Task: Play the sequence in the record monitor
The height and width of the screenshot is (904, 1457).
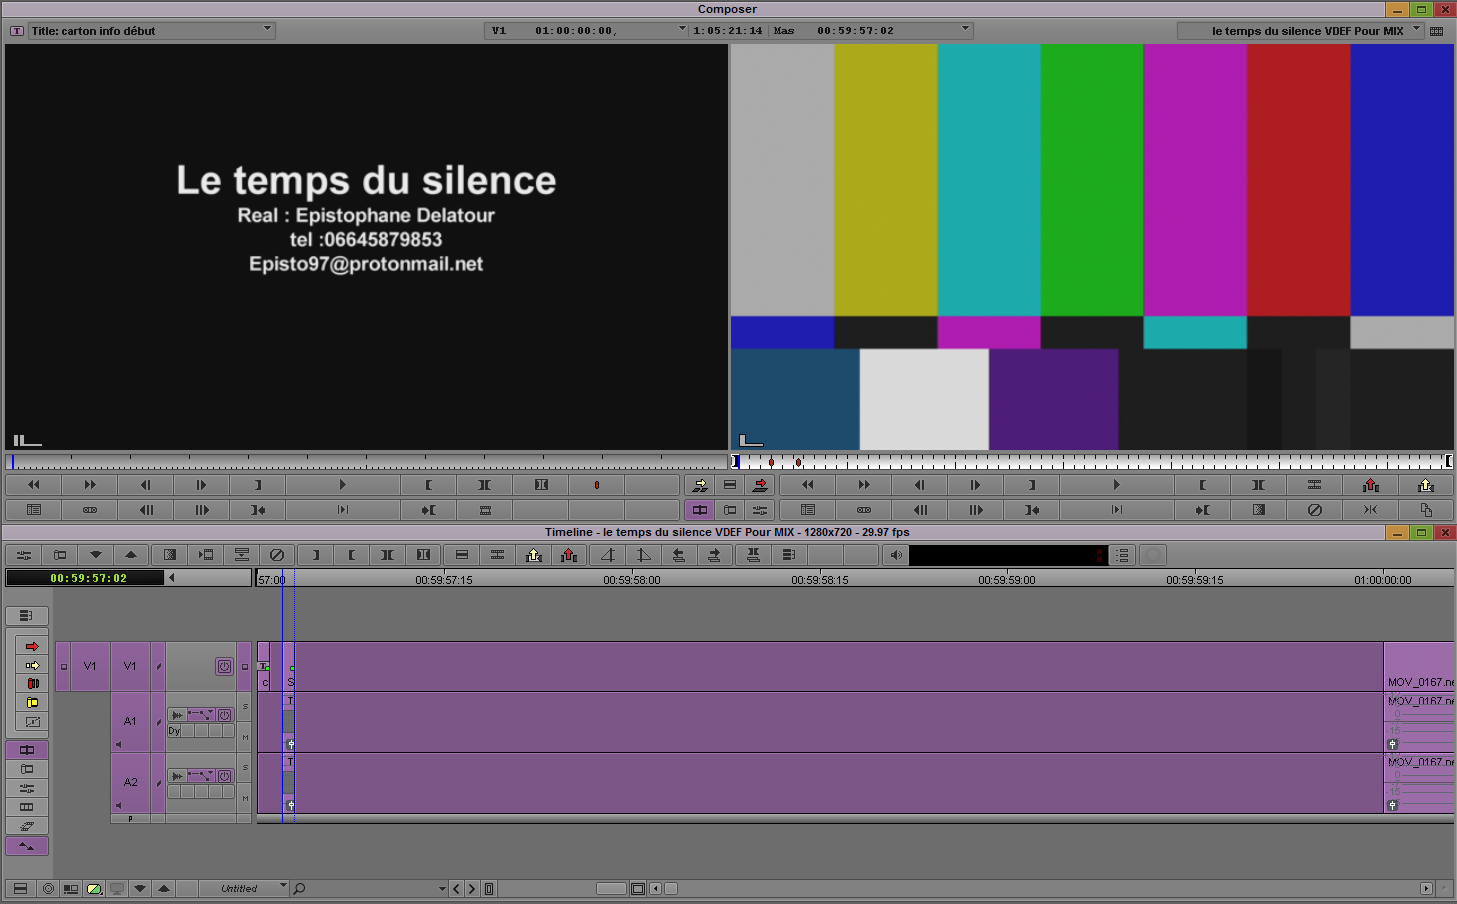Action: (1116, 485)
